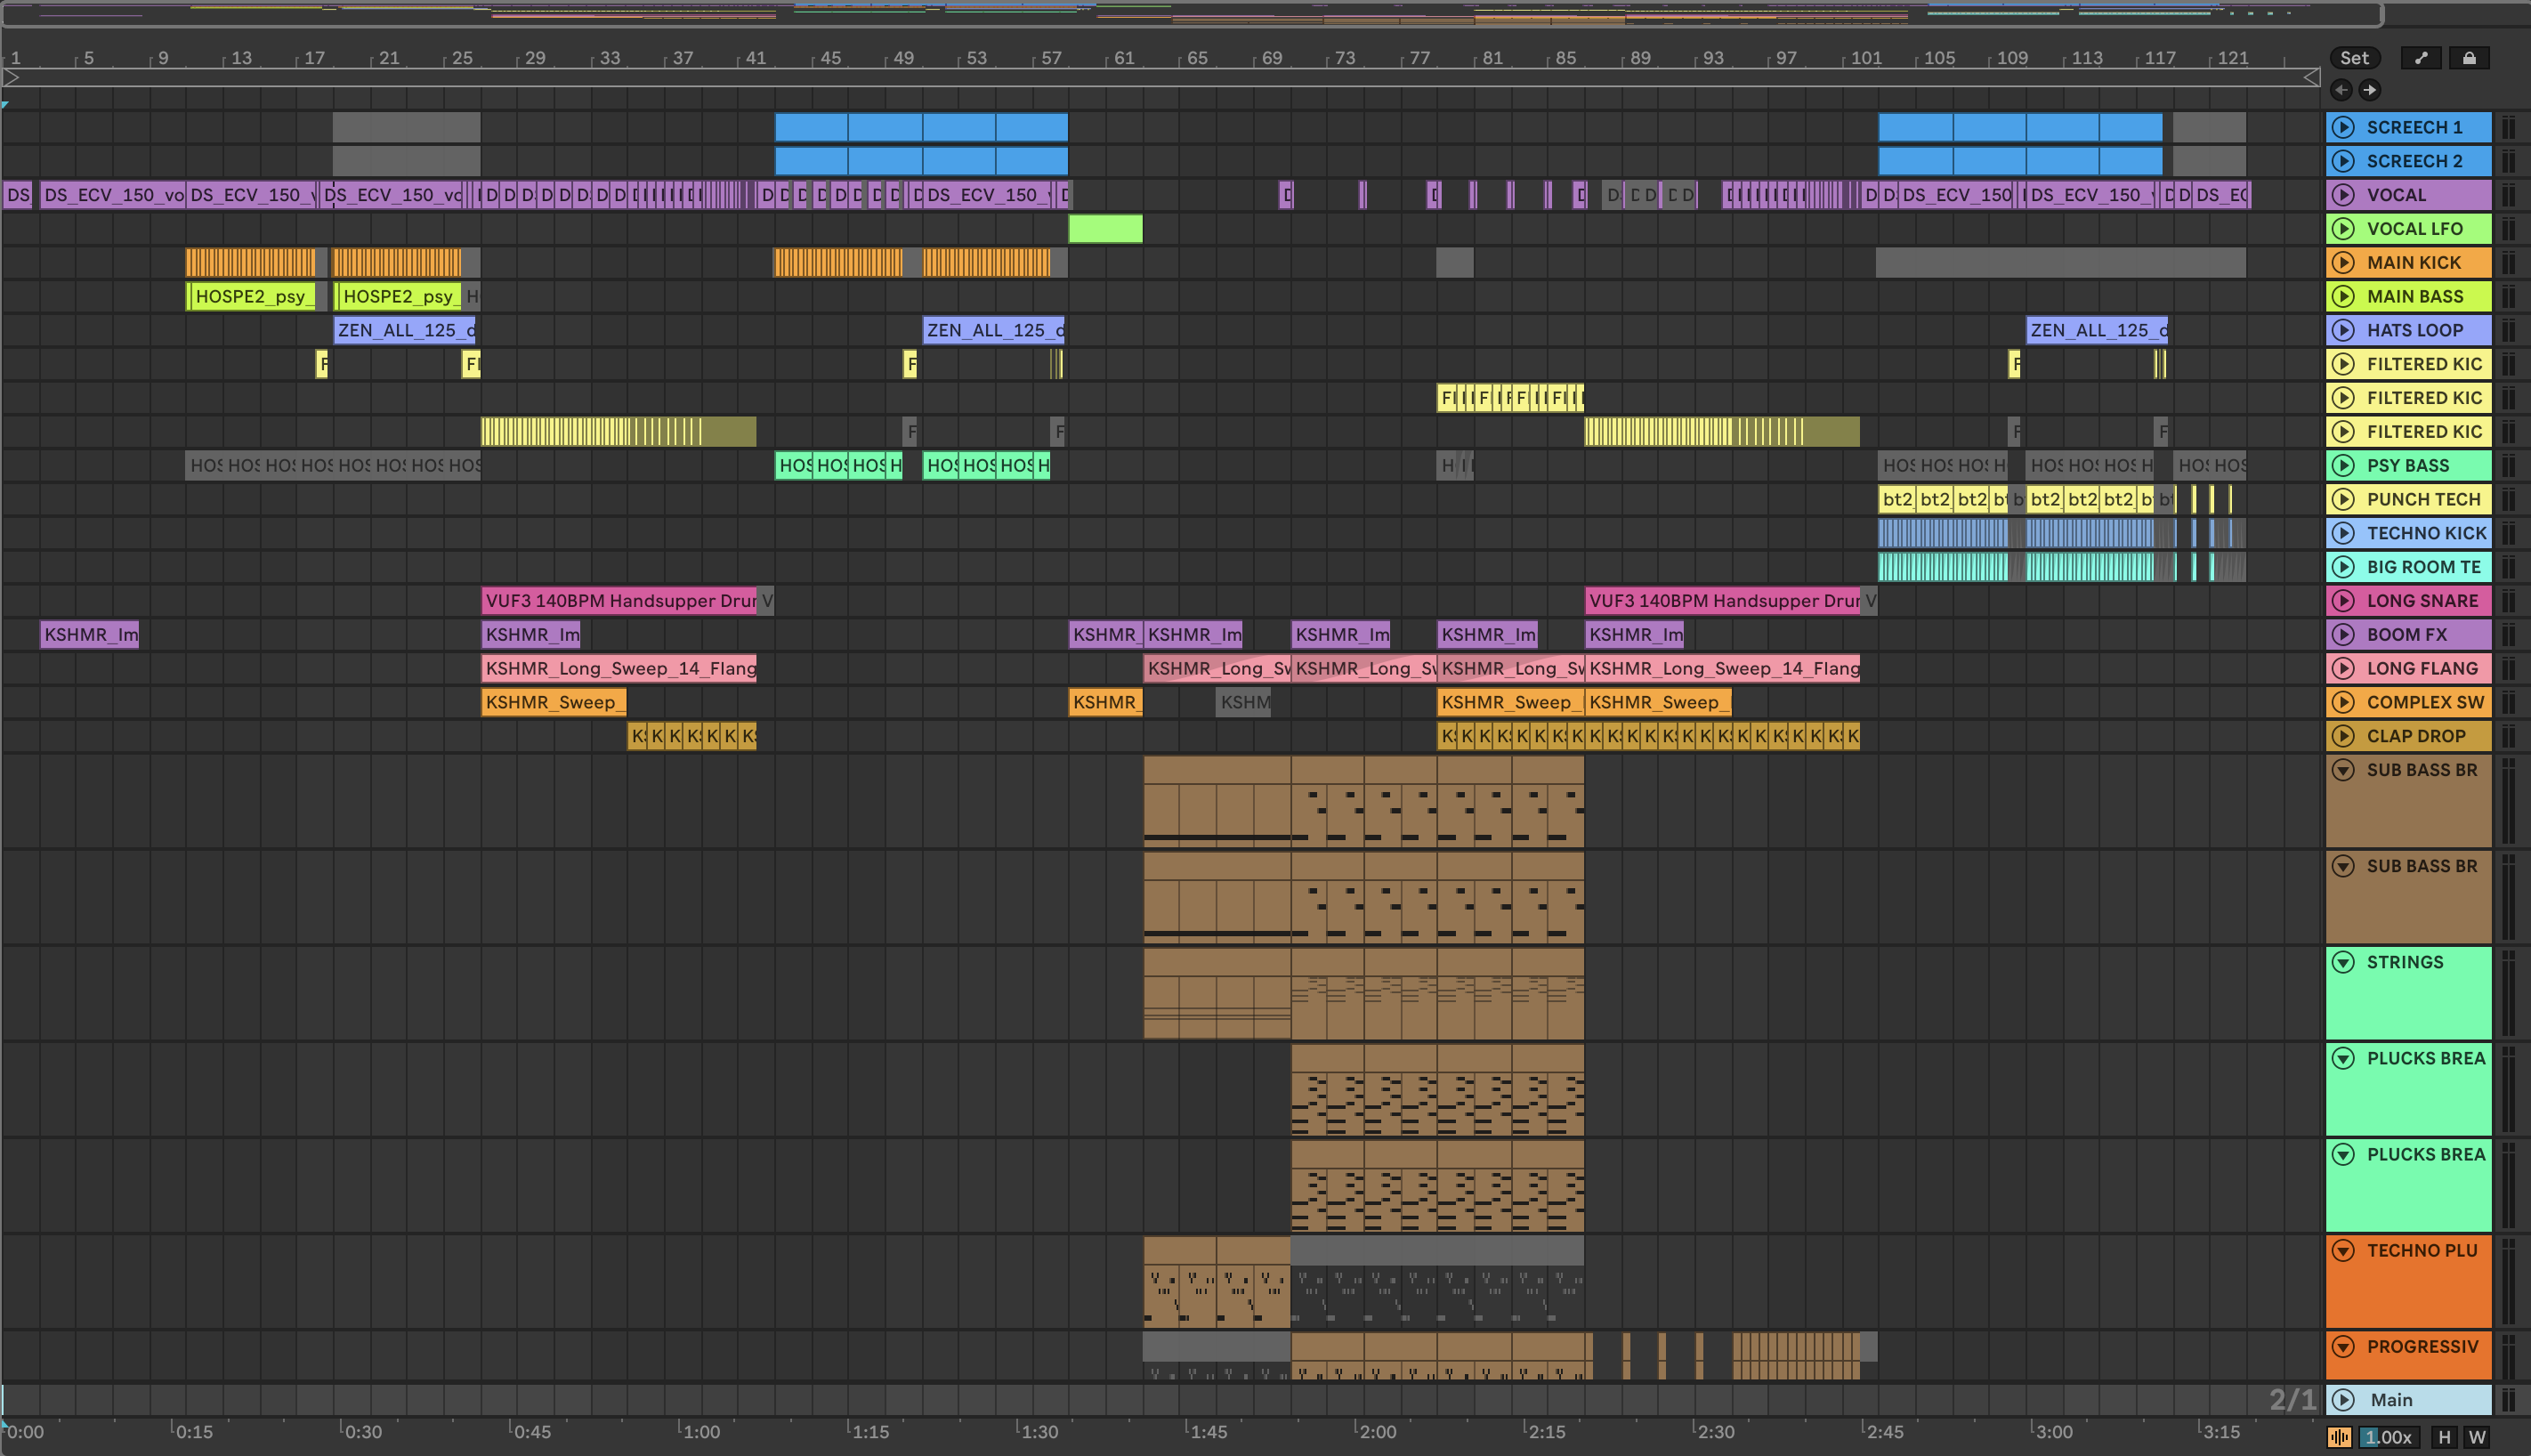Toggle the lock envelopes padlock
The width and height of the screenshot is (2531, 1456).
point(2469,58)
